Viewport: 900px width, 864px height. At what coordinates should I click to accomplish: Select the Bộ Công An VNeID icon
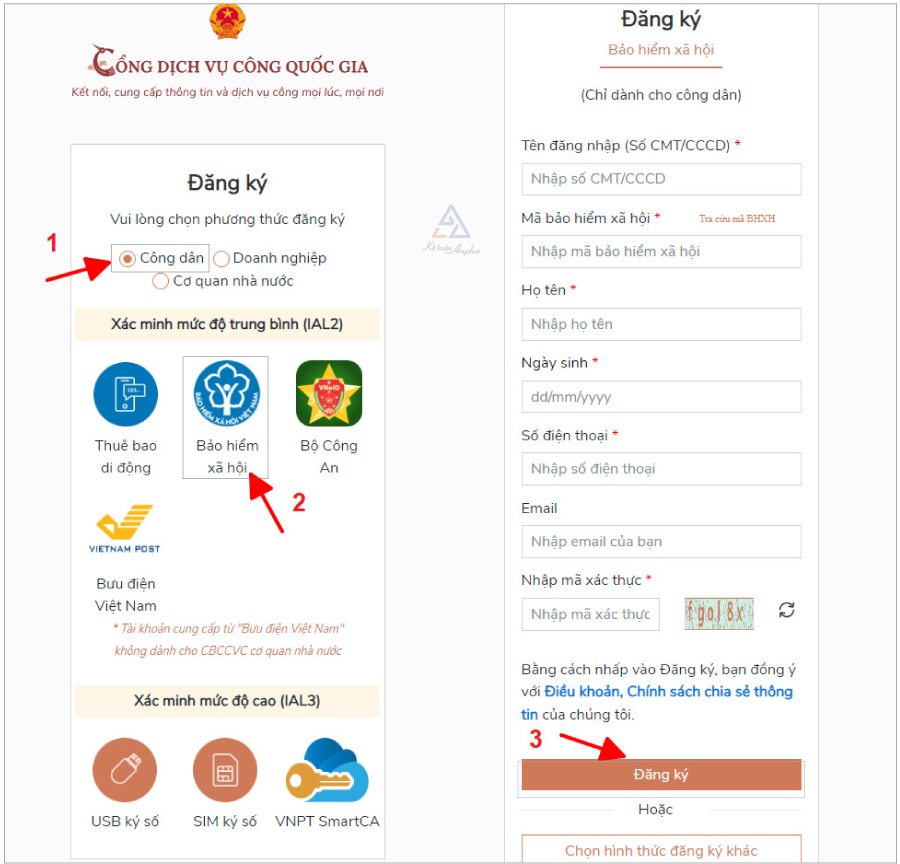tap(329, 393)
